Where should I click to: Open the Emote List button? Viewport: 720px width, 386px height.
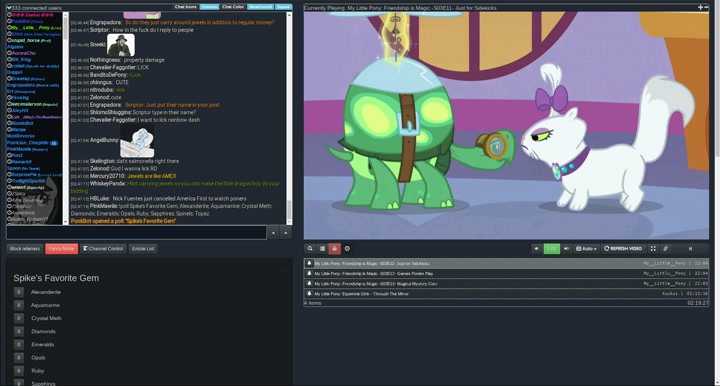point(143,249)
